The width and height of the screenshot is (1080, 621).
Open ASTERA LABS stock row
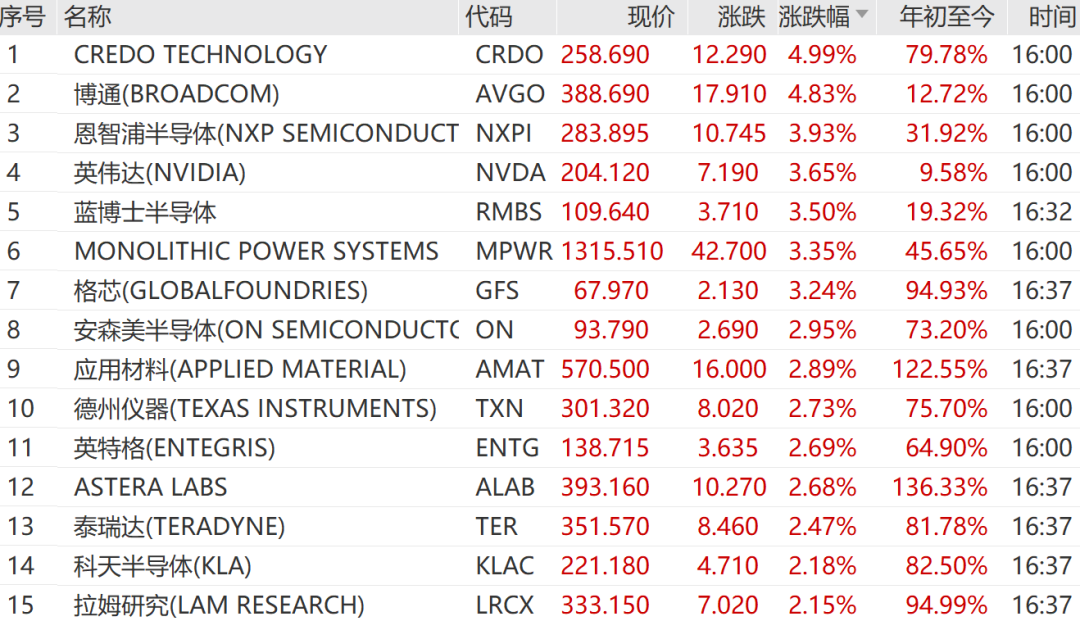tap(540, 487)
